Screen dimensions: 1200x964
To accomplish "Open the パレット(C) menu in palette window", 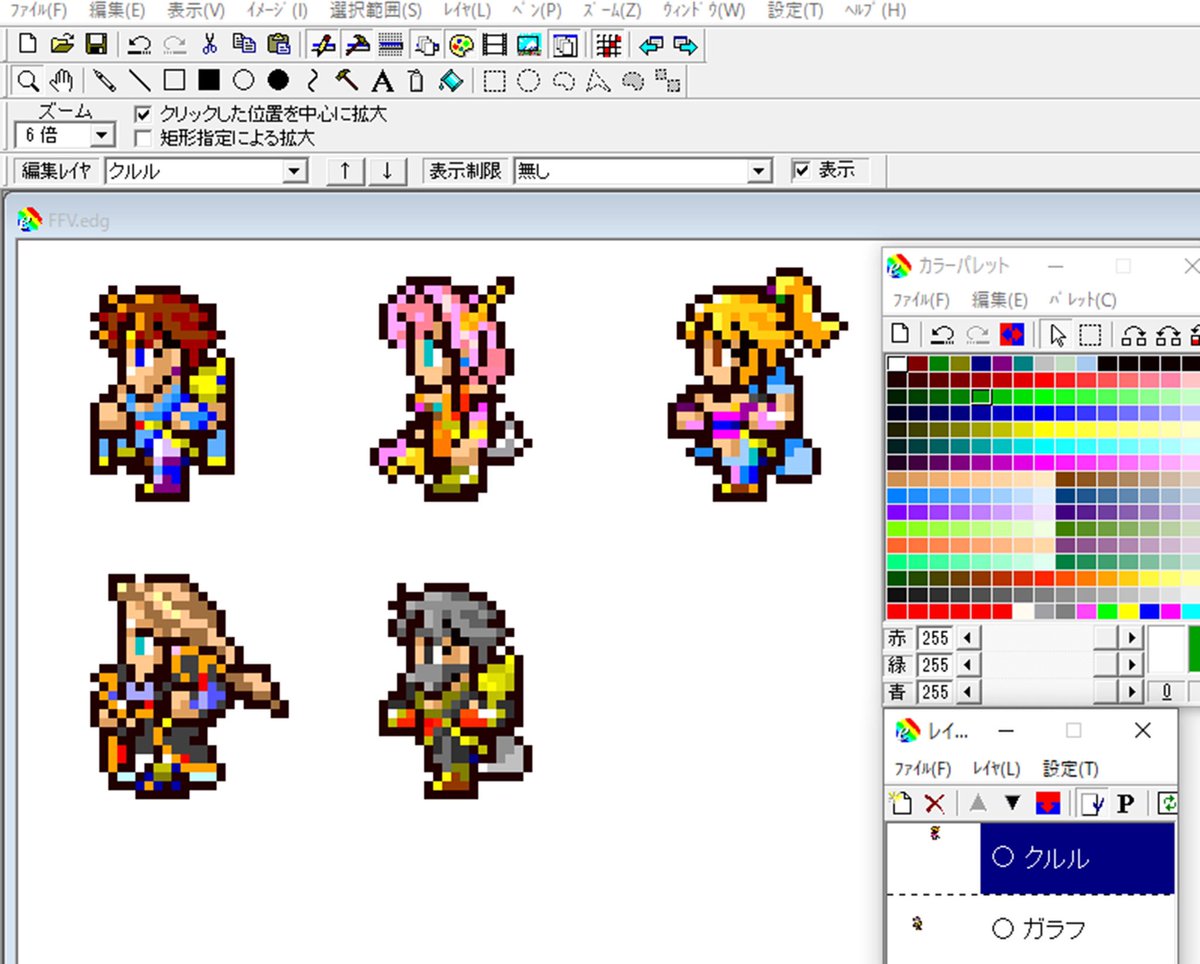I will point(1083,300).
